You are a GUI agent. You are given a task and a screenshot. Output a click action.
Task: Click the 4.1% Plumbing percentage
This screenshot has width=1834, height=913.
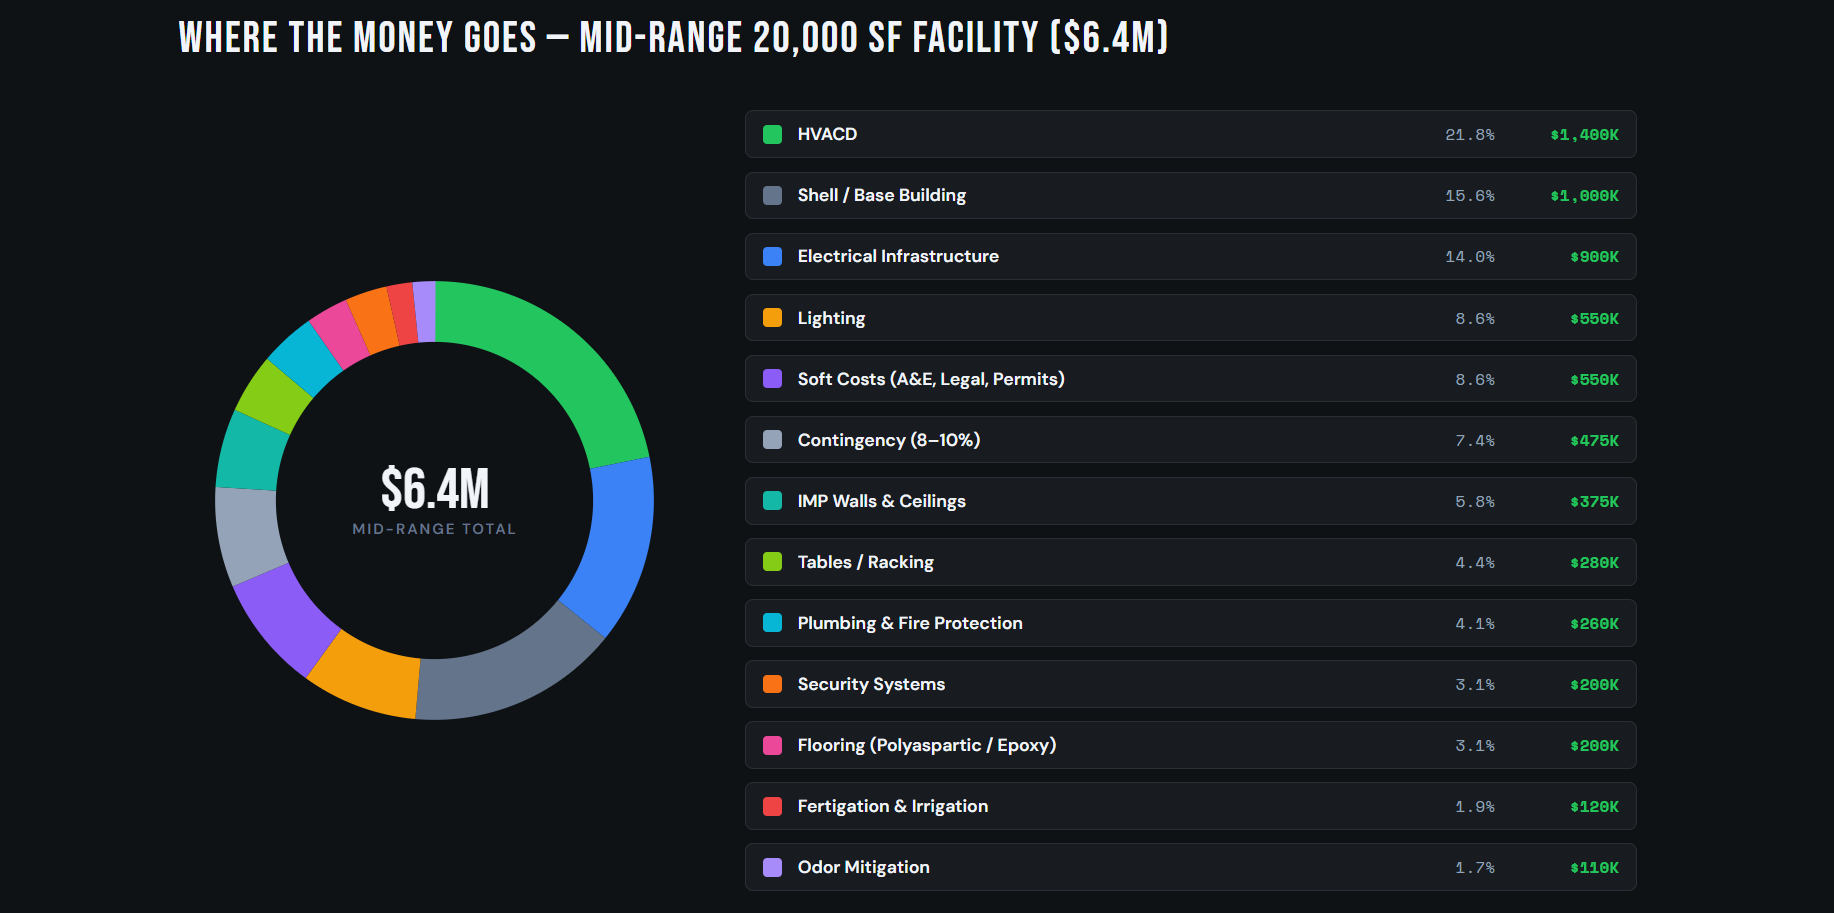(x=1475, y=623)
